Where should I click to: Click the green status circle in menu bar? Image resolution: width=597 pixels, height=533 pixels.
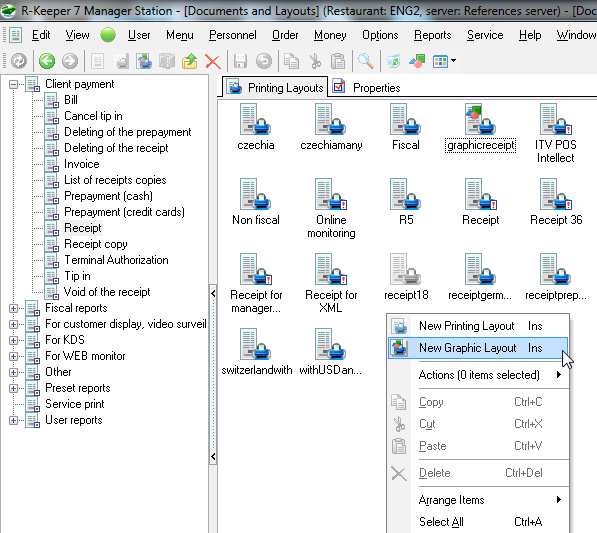point(108,35)
